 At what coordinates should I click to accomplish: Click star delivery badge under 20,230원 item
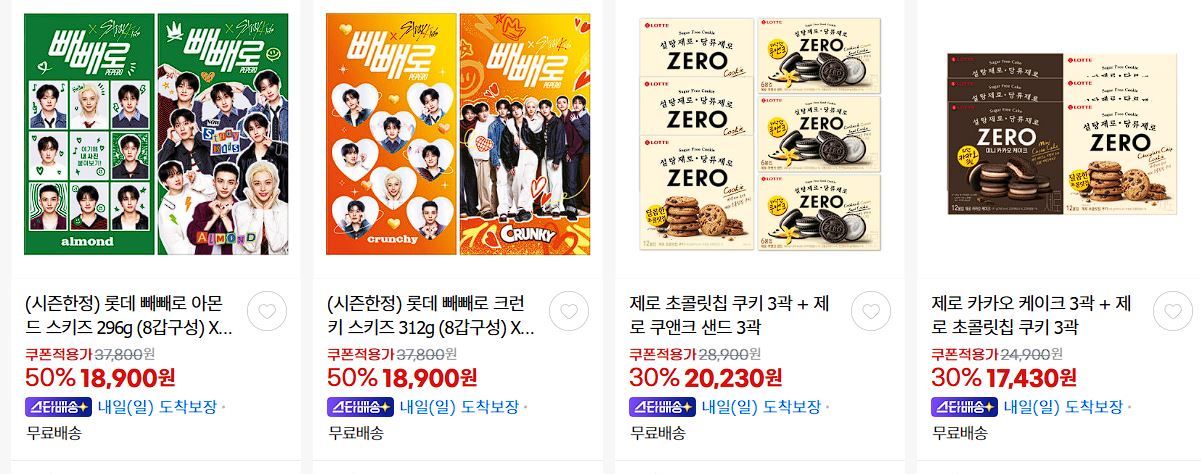click(663, 407)
